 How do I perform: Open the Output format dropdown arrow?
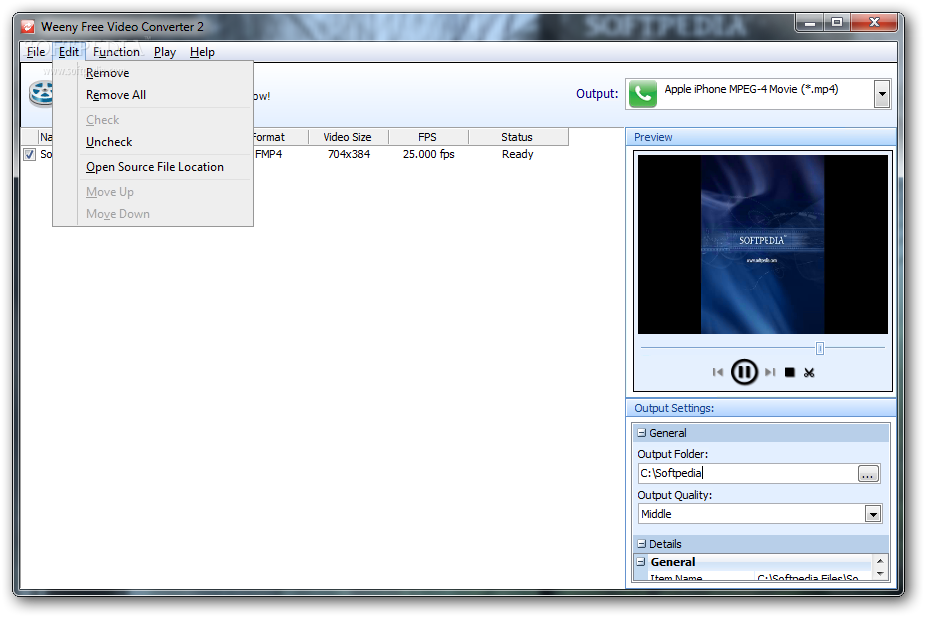tap(882, 94)
